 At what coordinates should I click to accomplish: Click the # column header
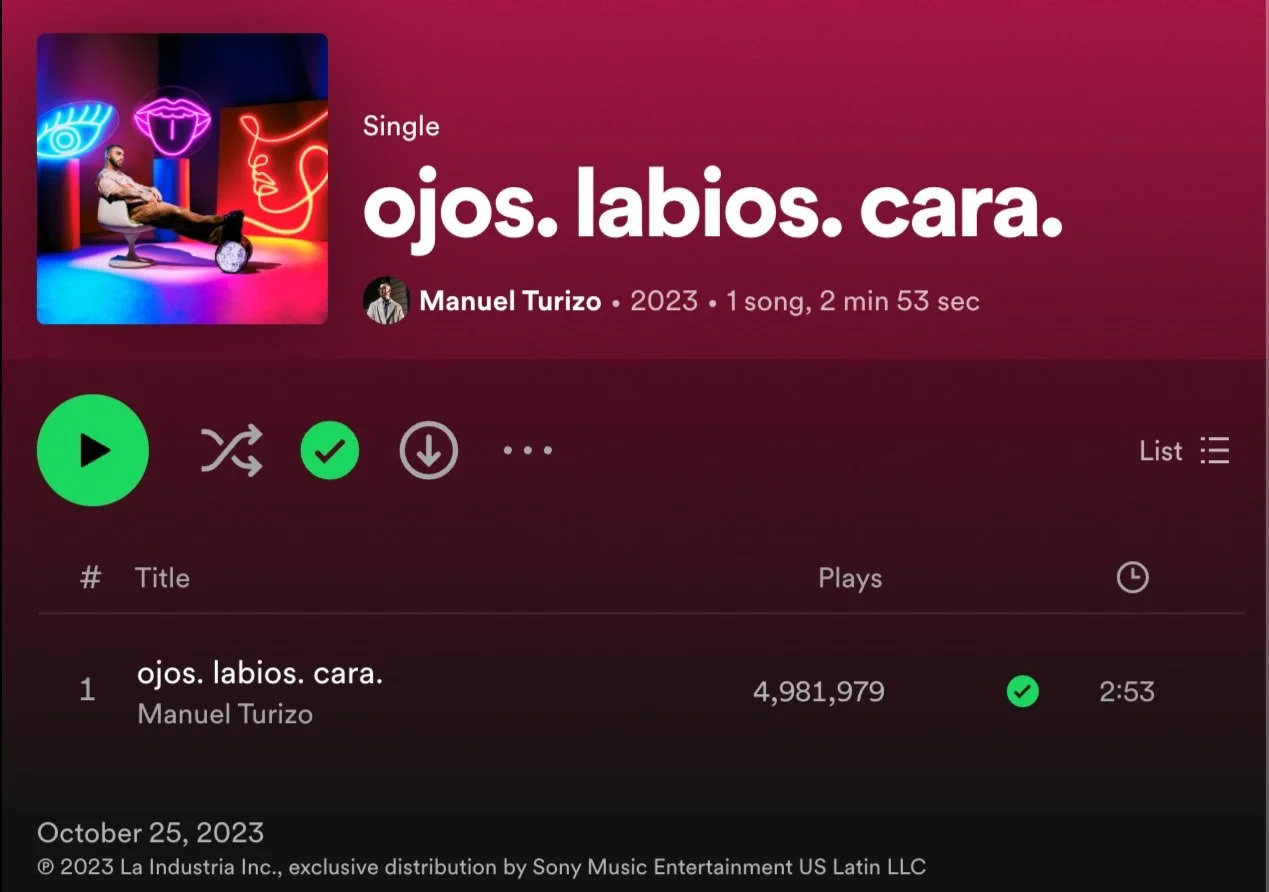90,578
